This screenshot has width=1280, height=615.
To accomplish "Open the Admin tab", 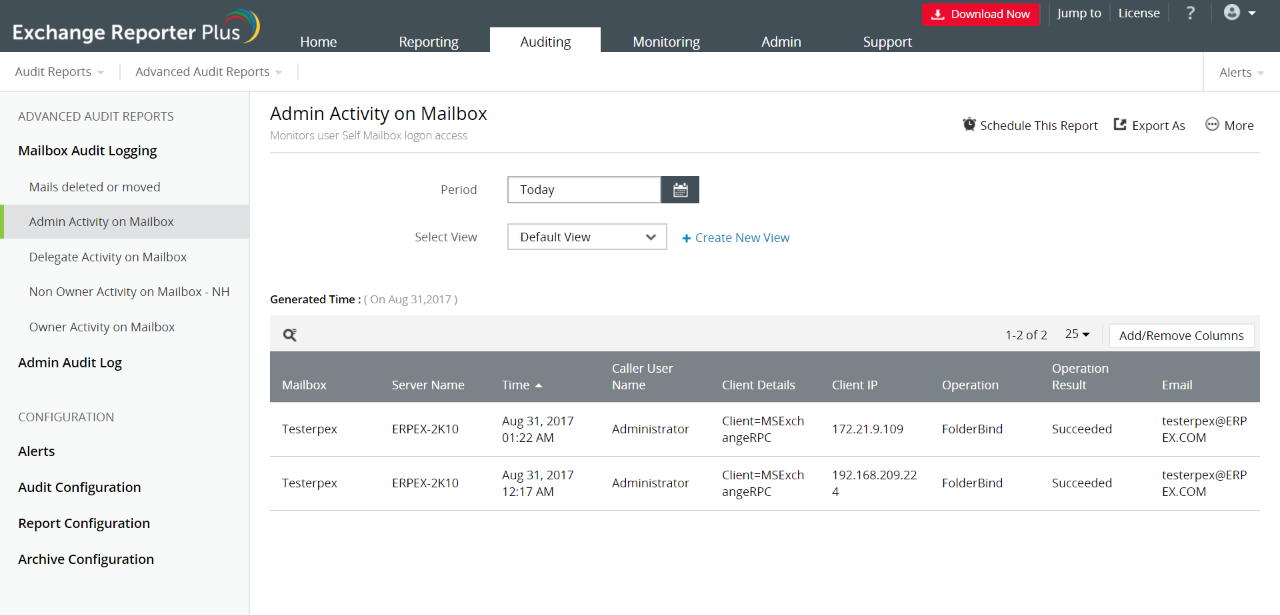I will pyautogui.click(x=781, y=42).
